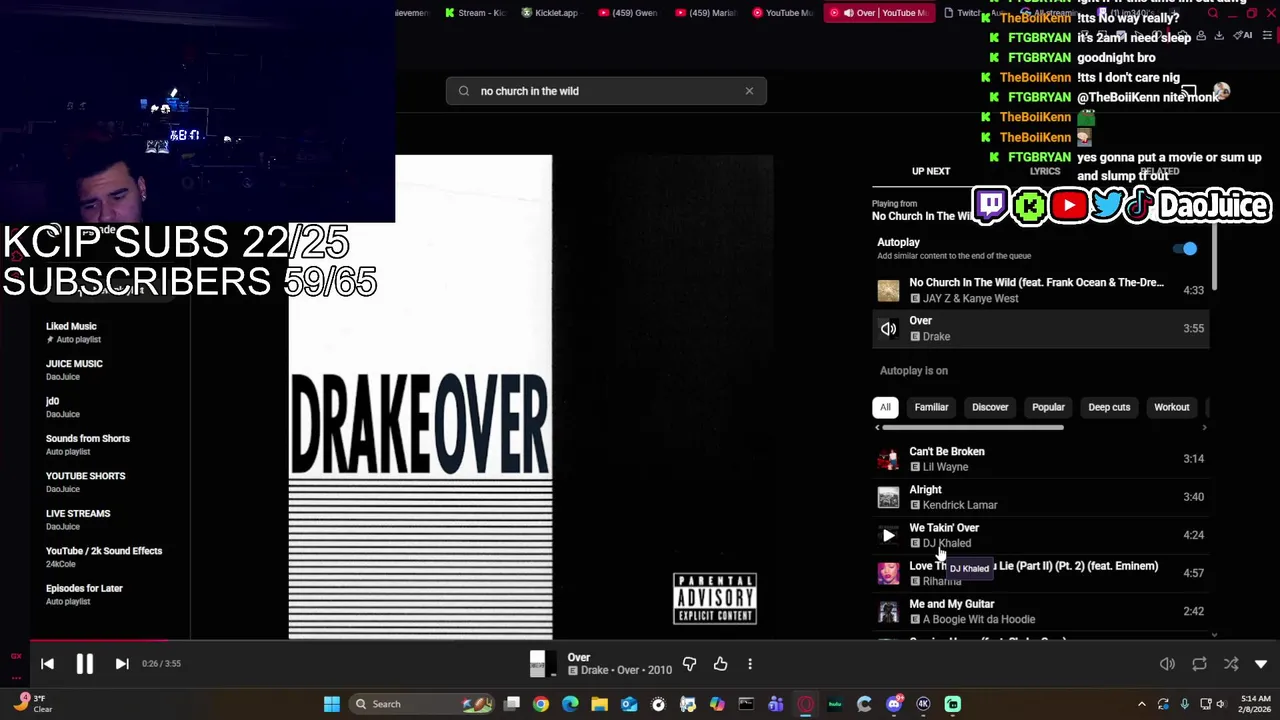
Task: Switch to the Over | YouTube Music browser tab
Action: 880,13
